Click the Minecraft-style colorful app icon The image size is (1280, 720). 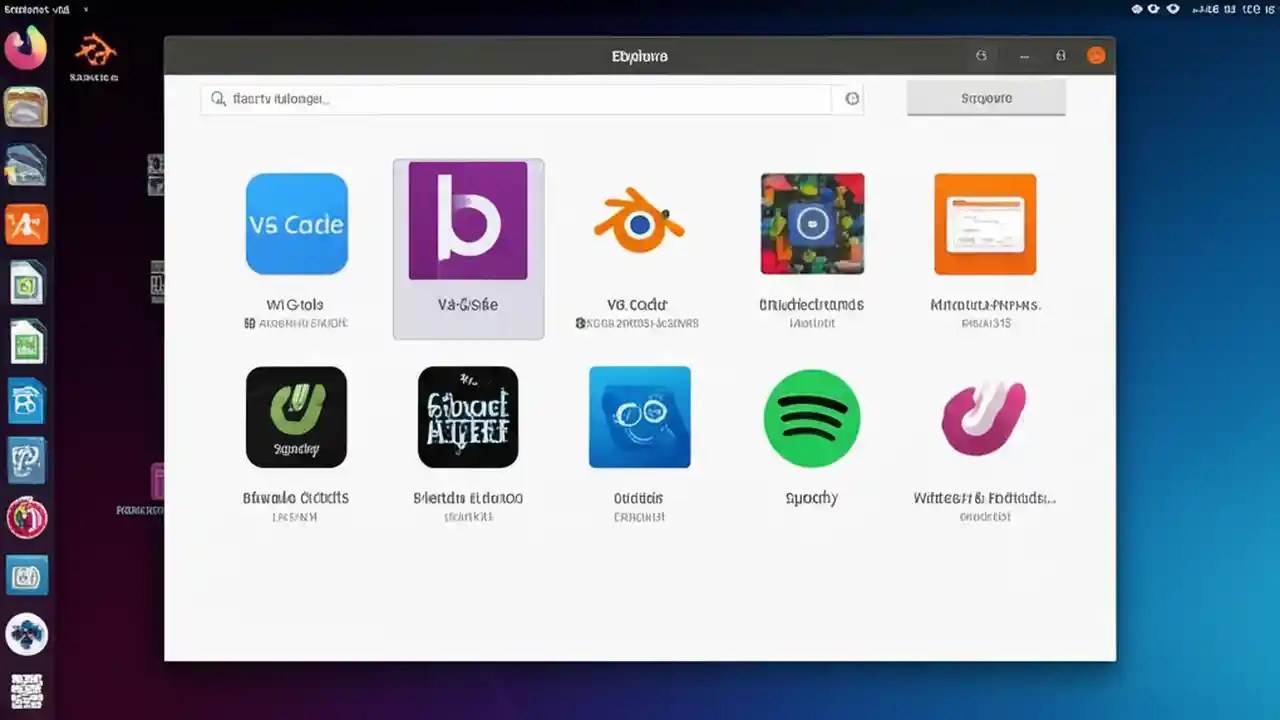coord(812,223)
